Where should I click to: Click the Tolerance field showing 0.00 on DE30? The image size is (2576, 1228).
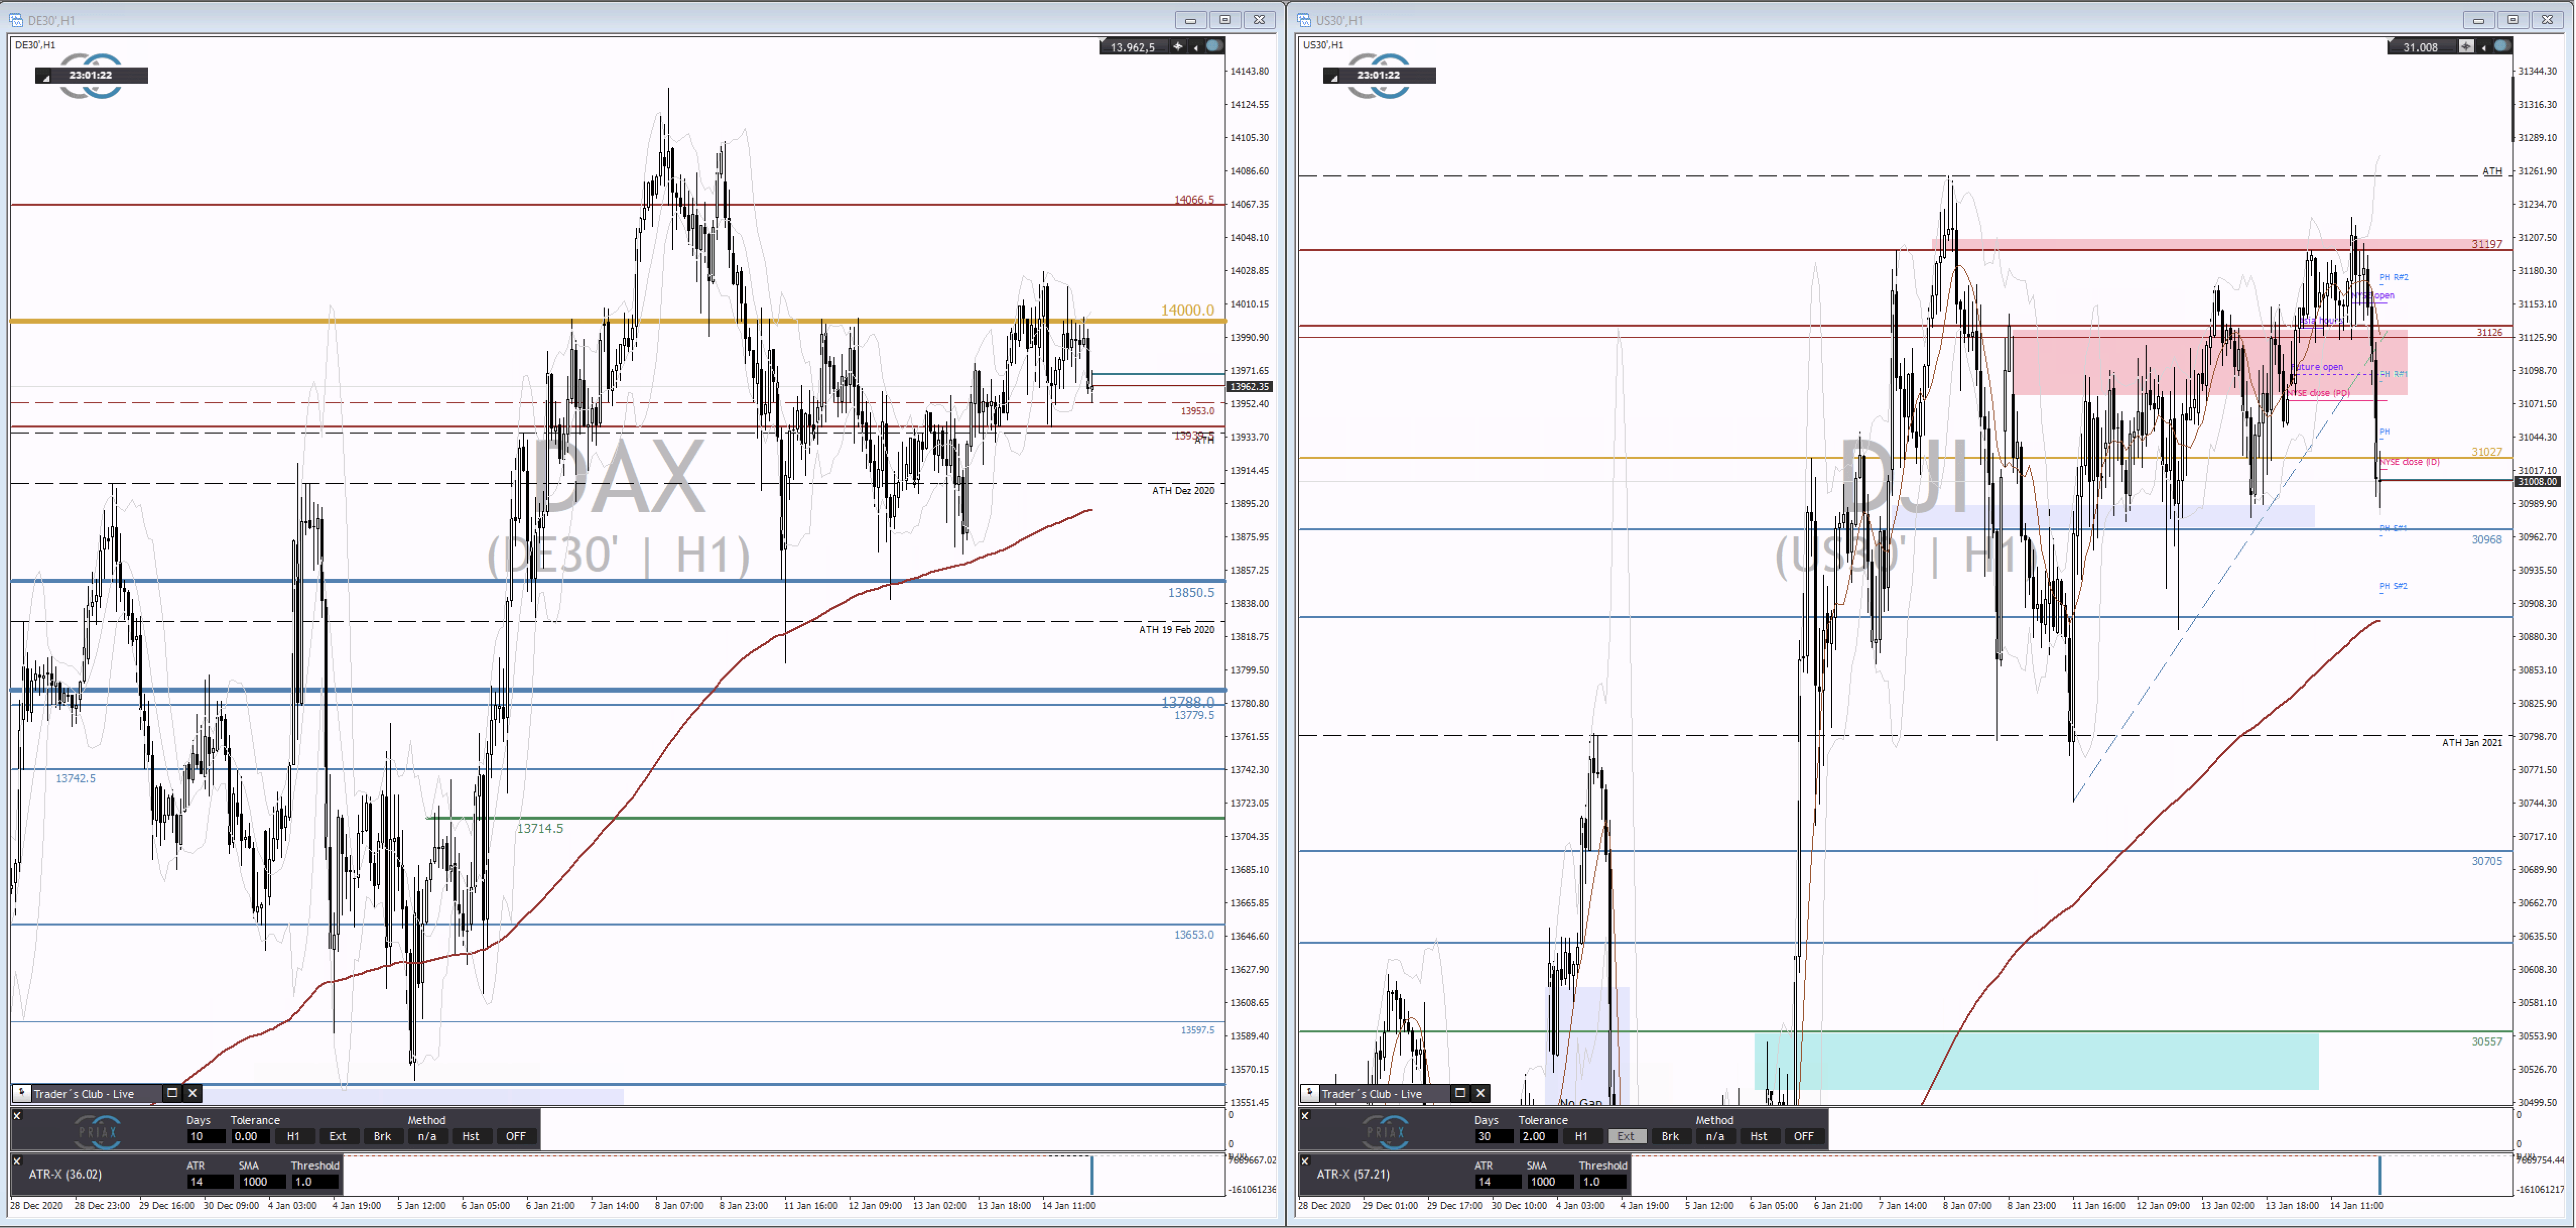click(x=250, y=1136)
